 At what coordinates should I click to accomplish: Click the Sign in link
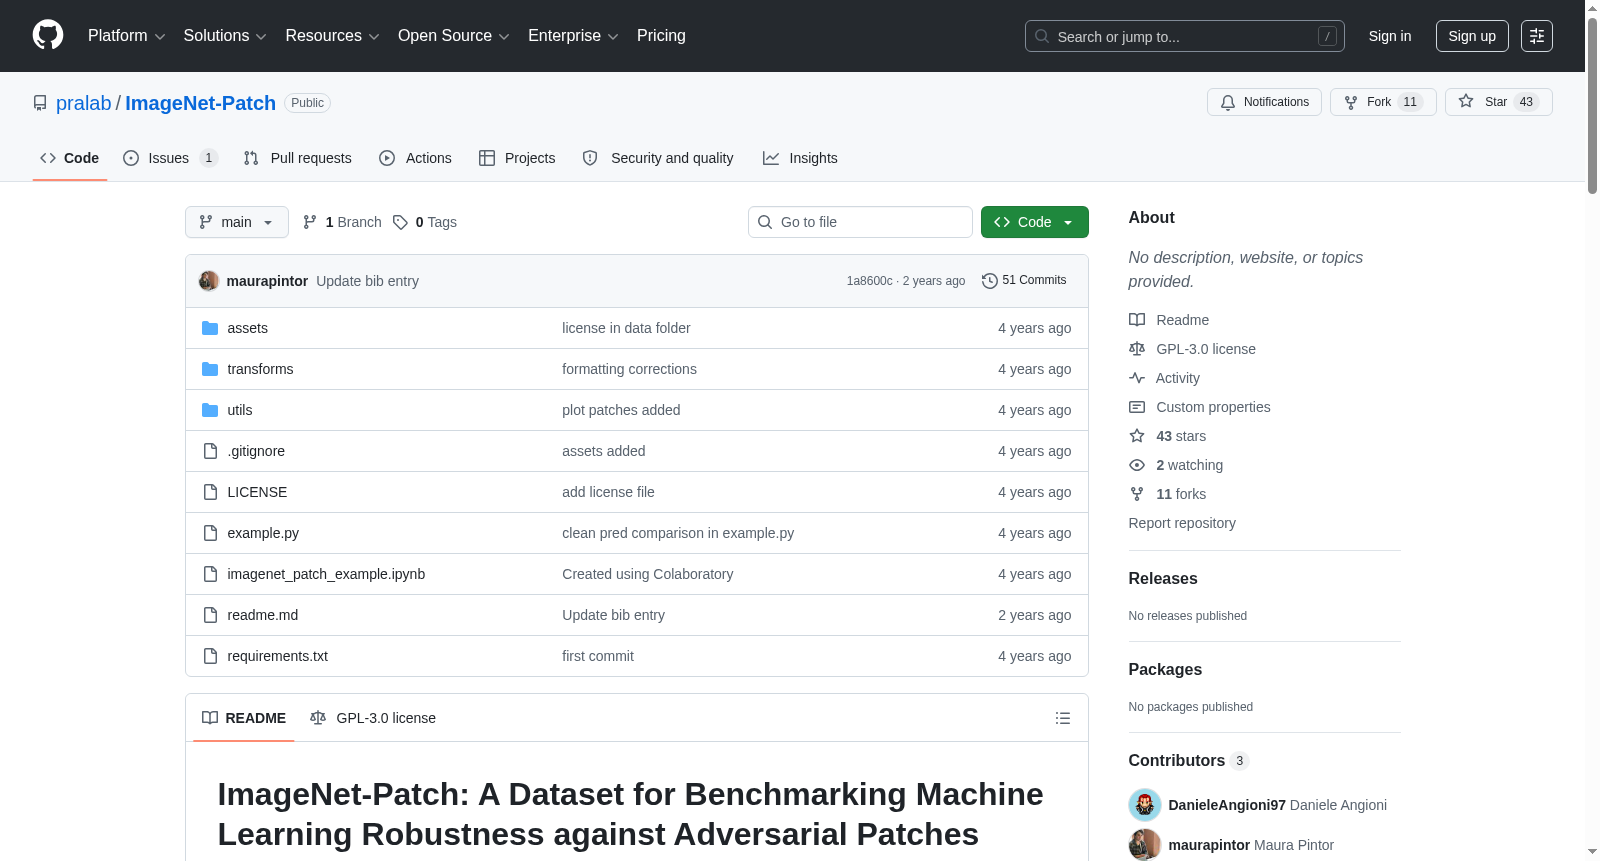[1390, 36]
